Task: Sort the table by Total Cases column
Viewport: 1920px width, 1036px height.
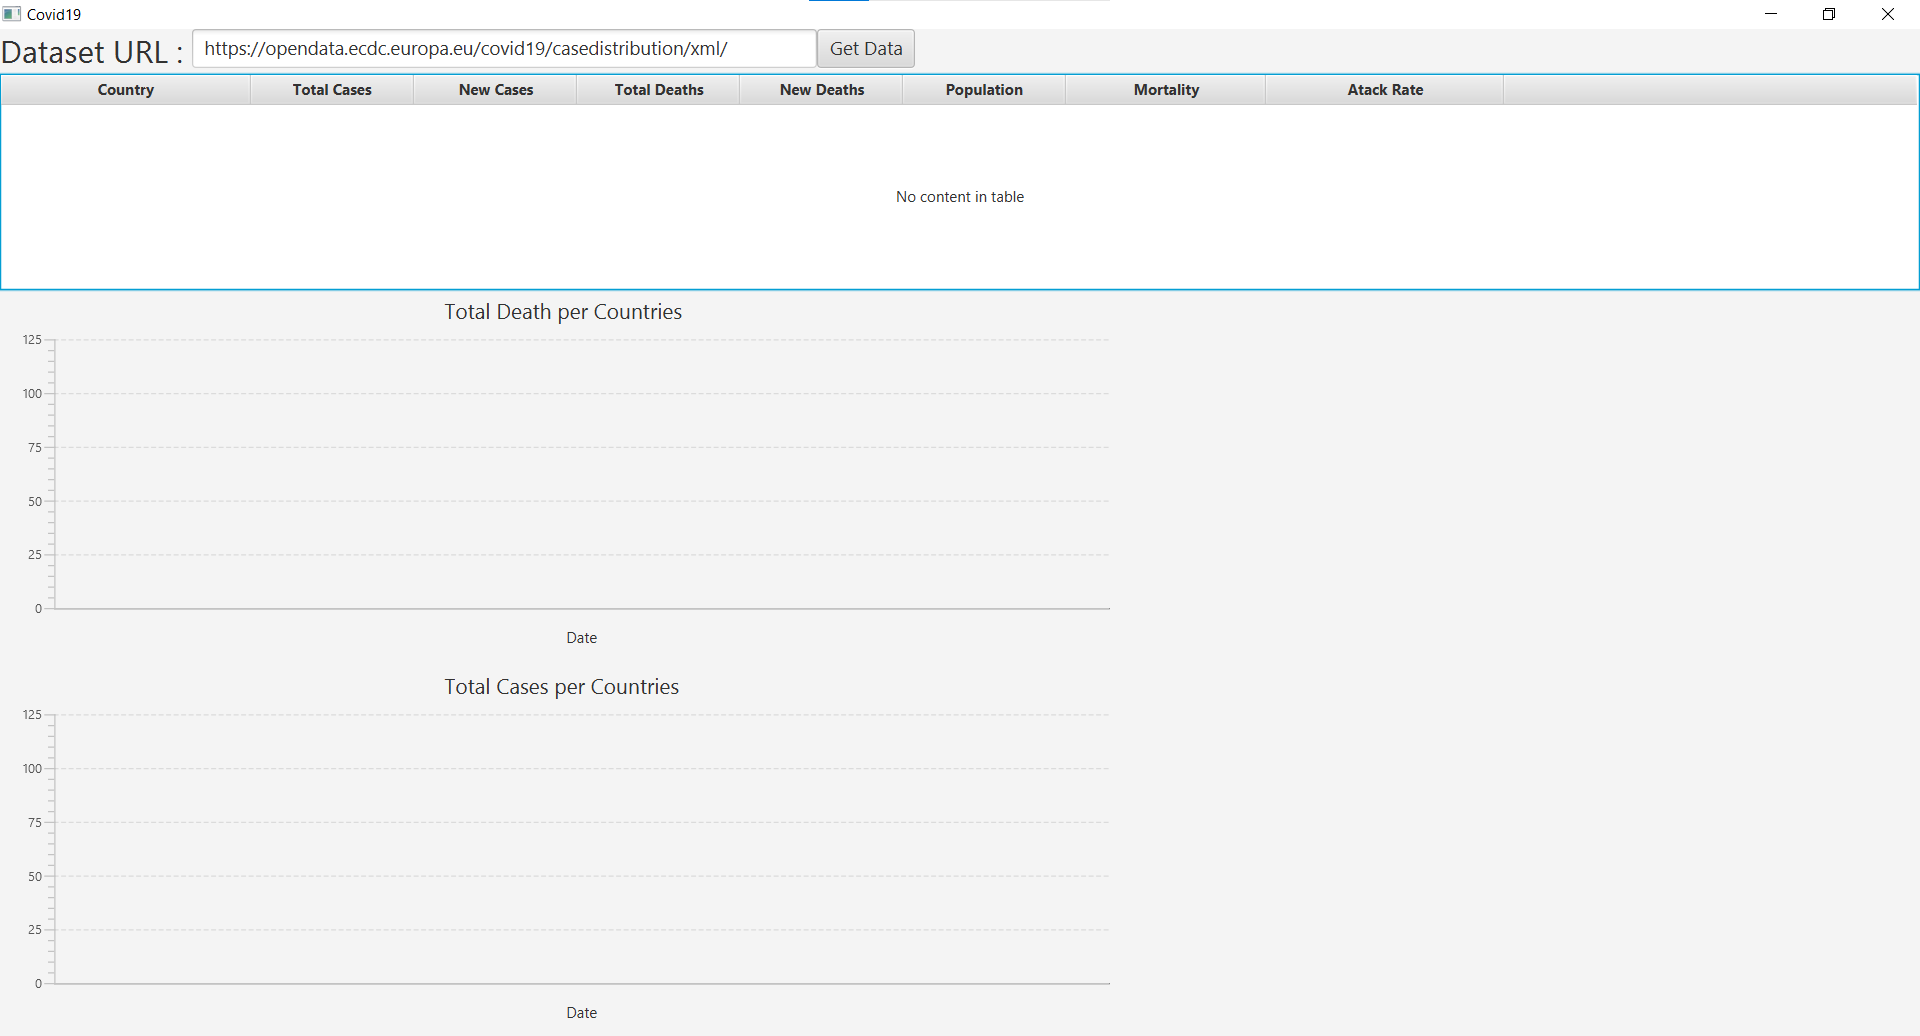Action: (x=331, y=89)
